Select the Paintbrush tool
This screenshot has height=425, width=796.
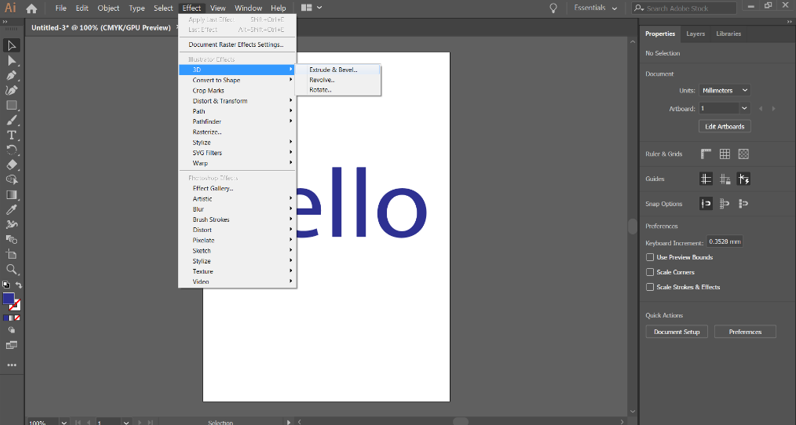(x=12, y=120)
